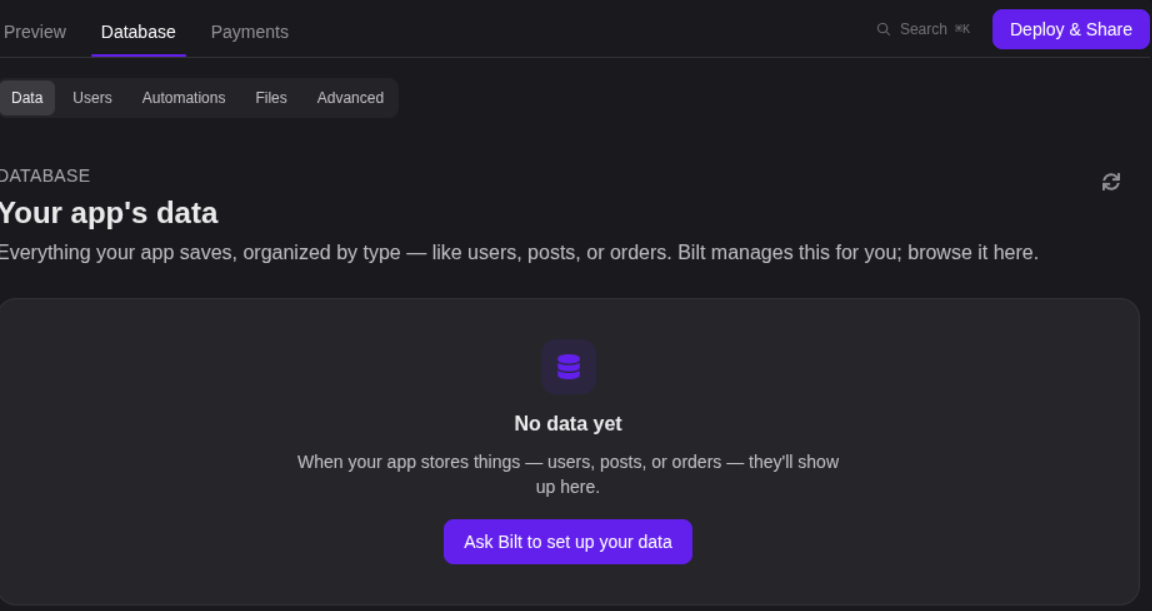Select the Data sub-tab
The height and width of the screenshot is (611, 1152).
pyautogui.click(x=27, y=98)
